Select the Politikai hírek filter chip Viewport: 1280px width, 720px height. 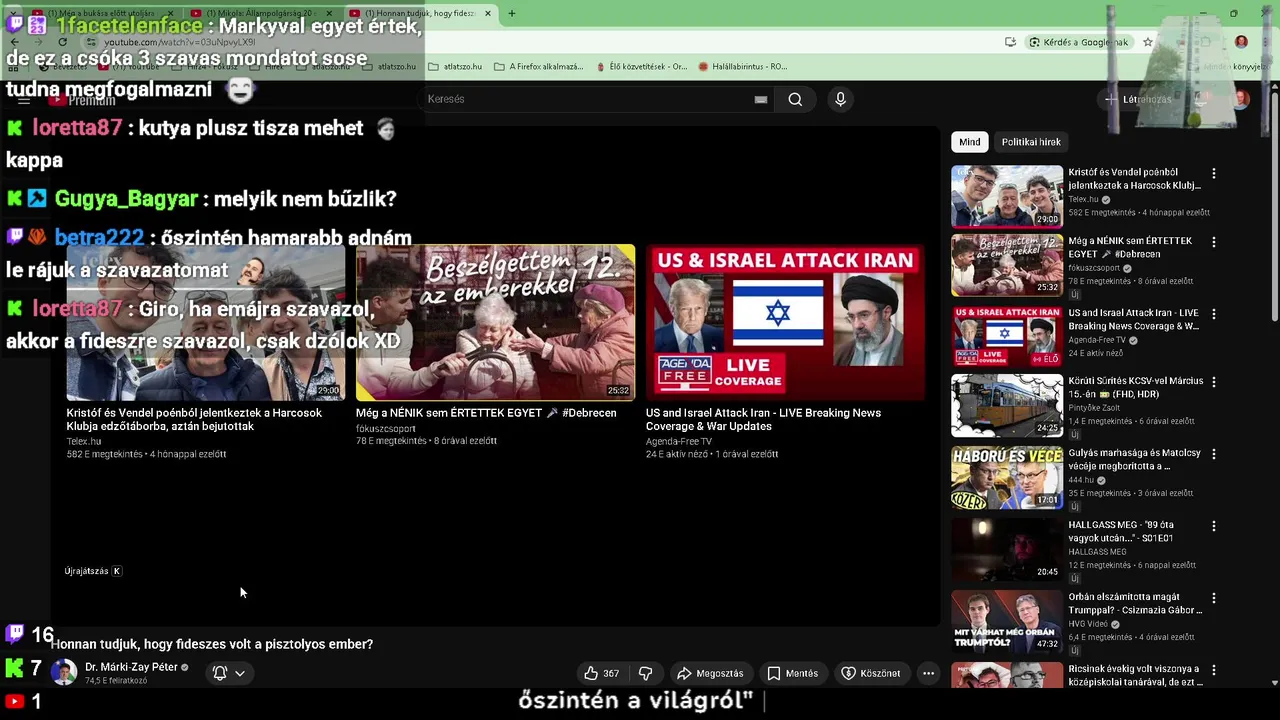tap(1031, 142)
